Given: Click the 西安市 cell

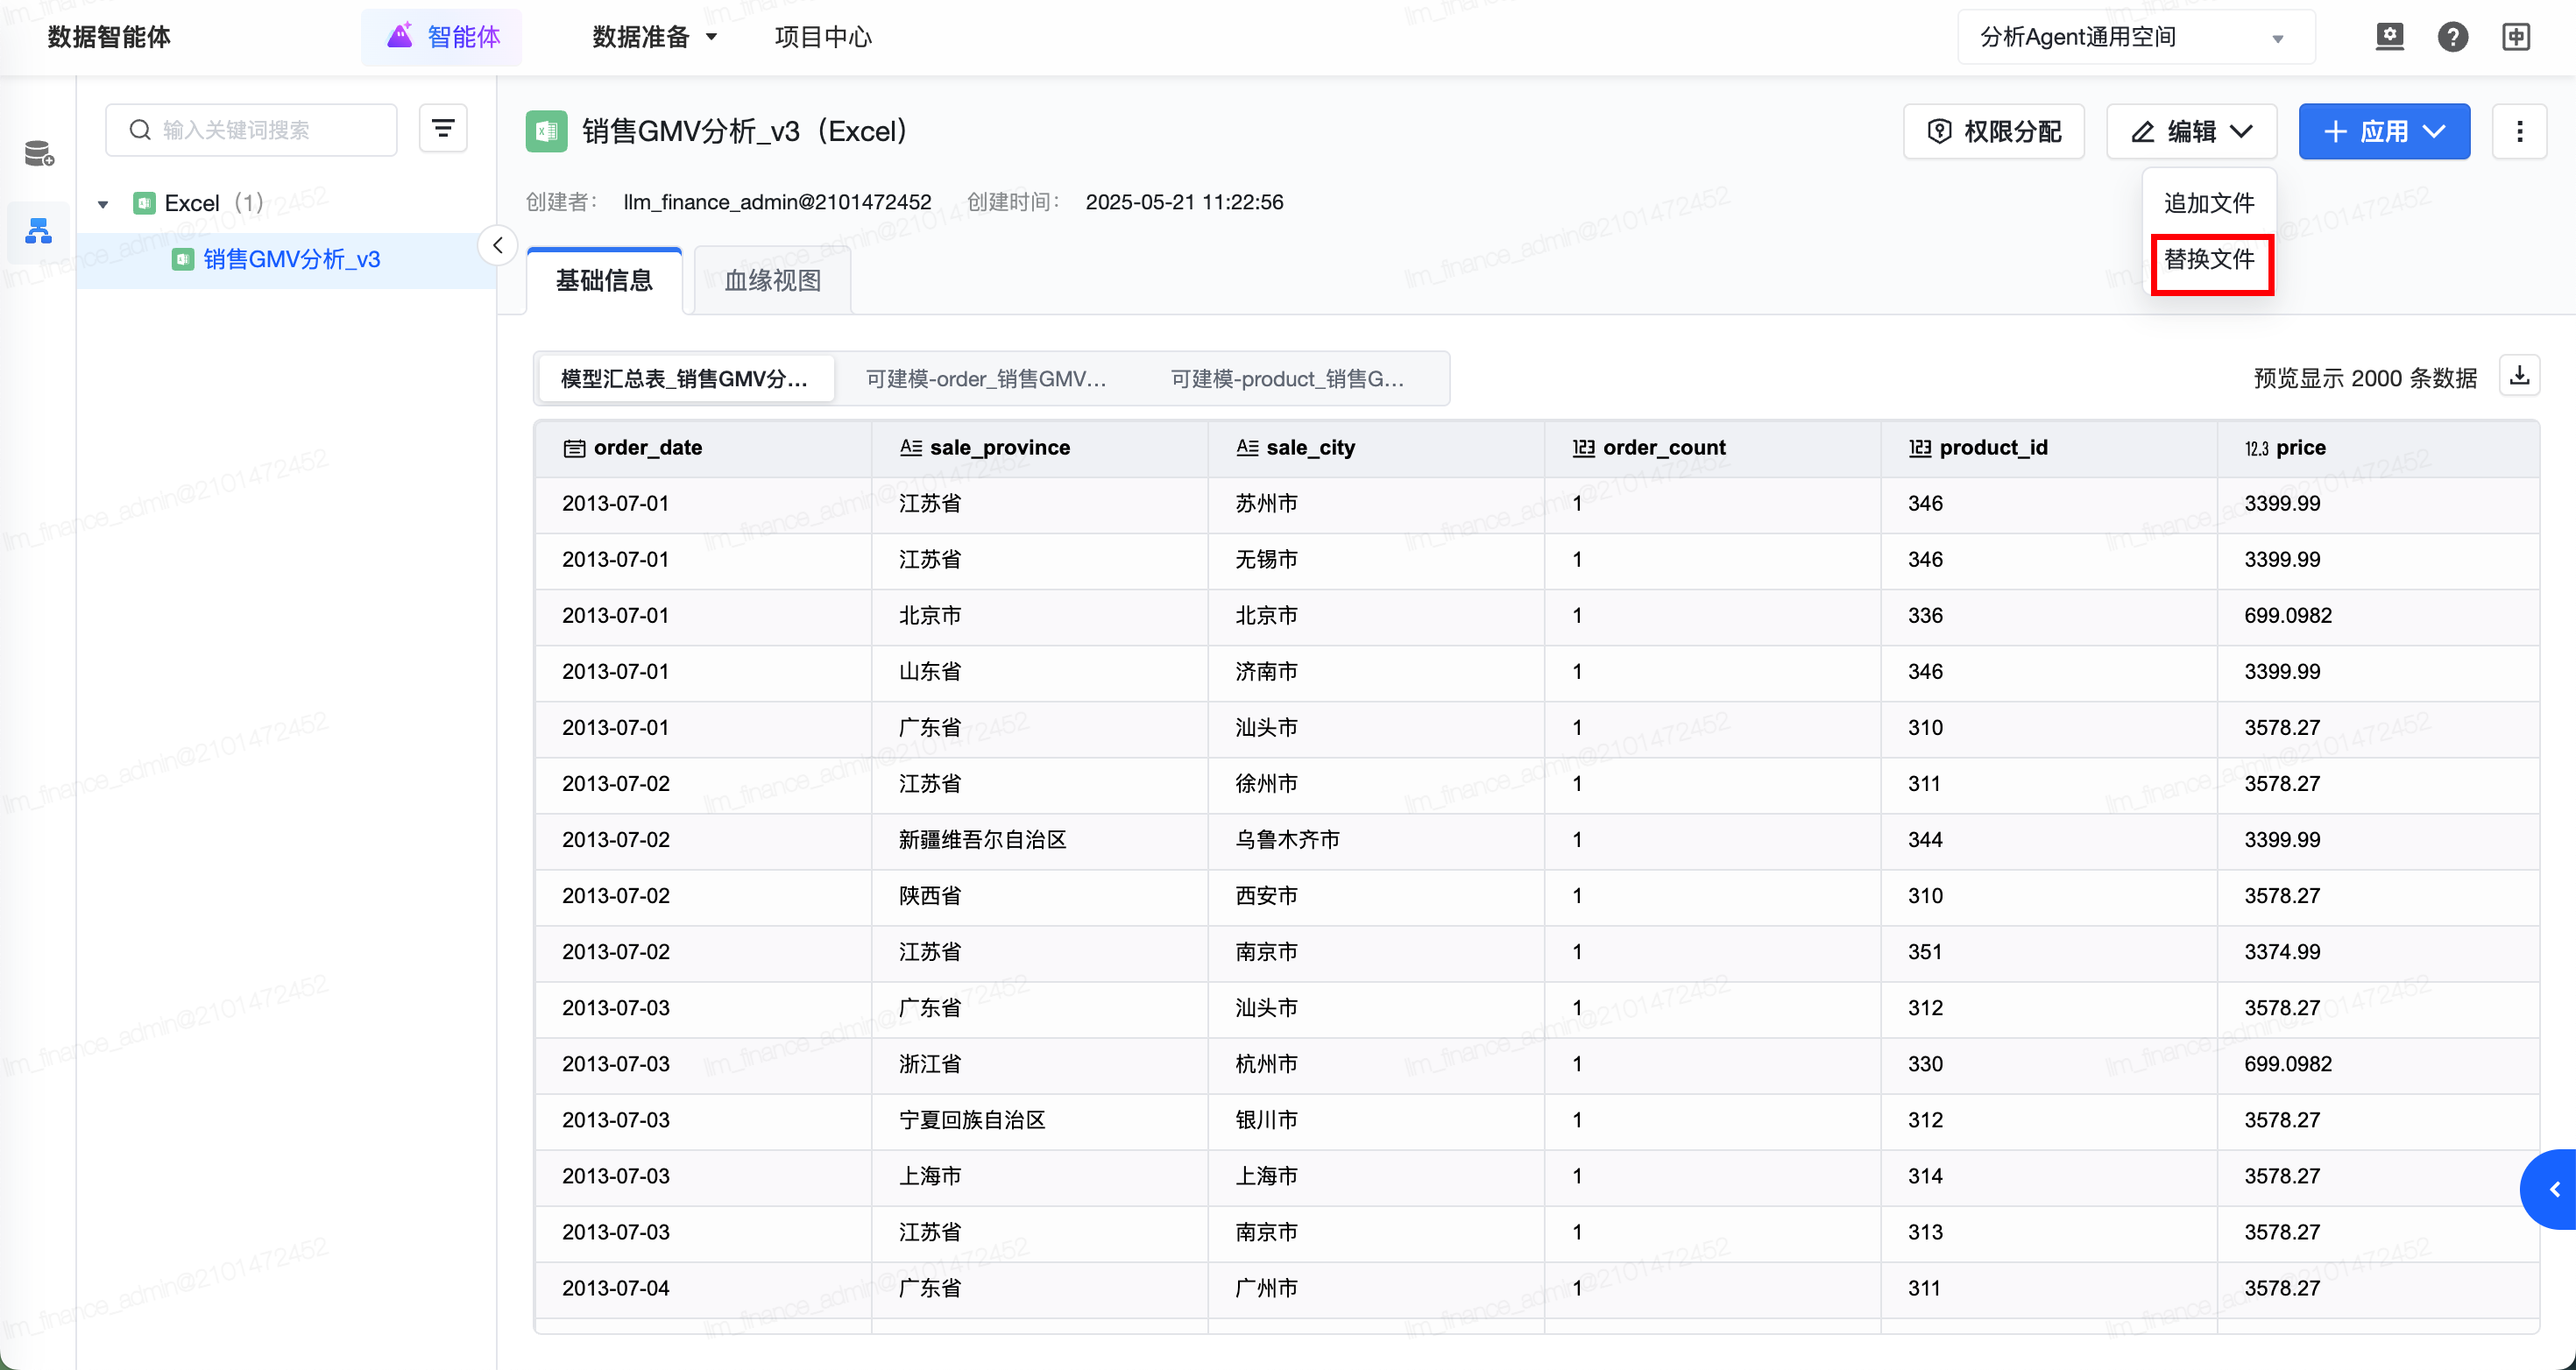Looking at the screenshot, I should [1376, 896].
